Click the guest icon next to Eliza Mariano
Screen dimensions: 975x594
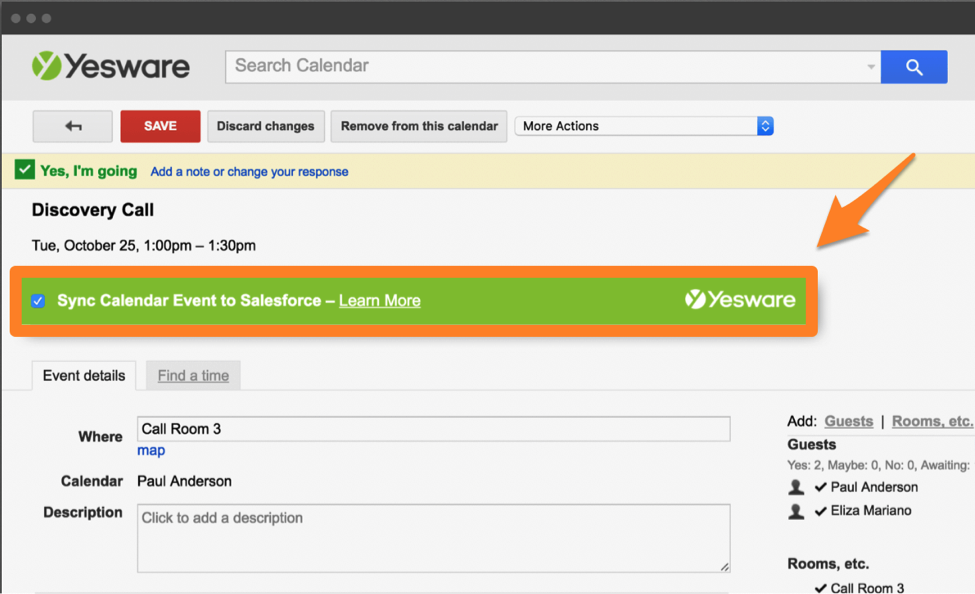pos(795,511)
